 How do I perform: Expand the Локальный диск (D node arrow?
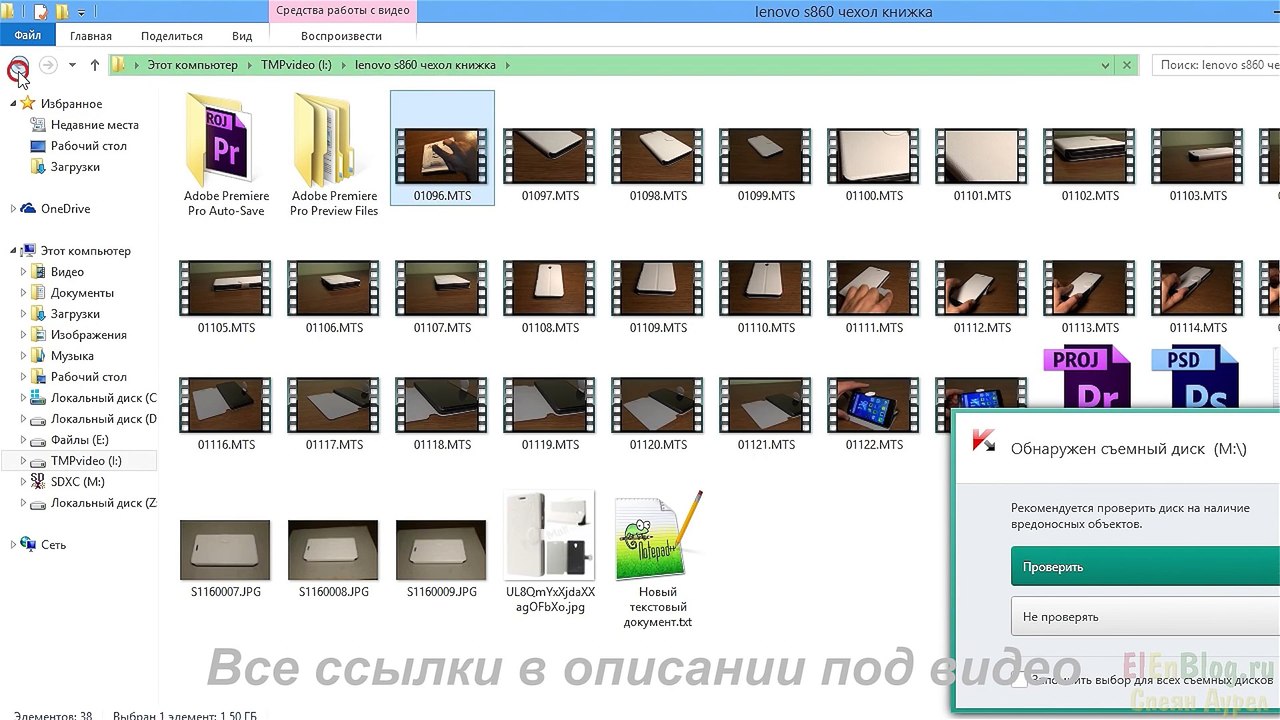point(23,419)
